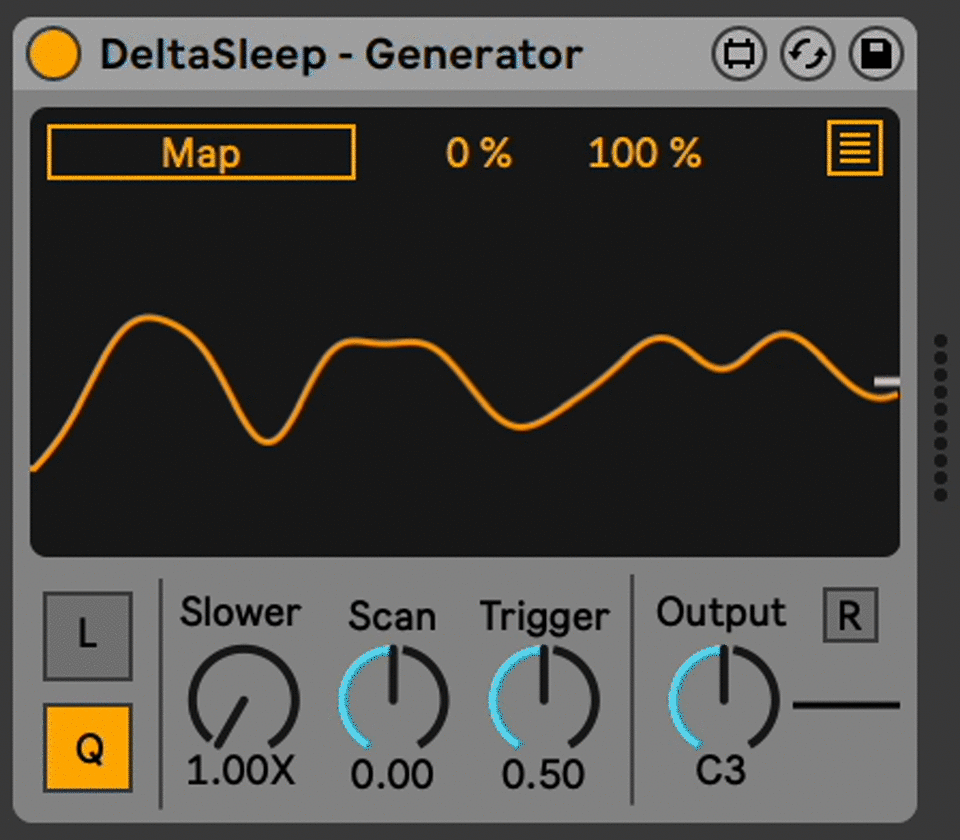Viewport: 960px width, 840px height.
Task: Click the Output knob
Action: (722, 699)
